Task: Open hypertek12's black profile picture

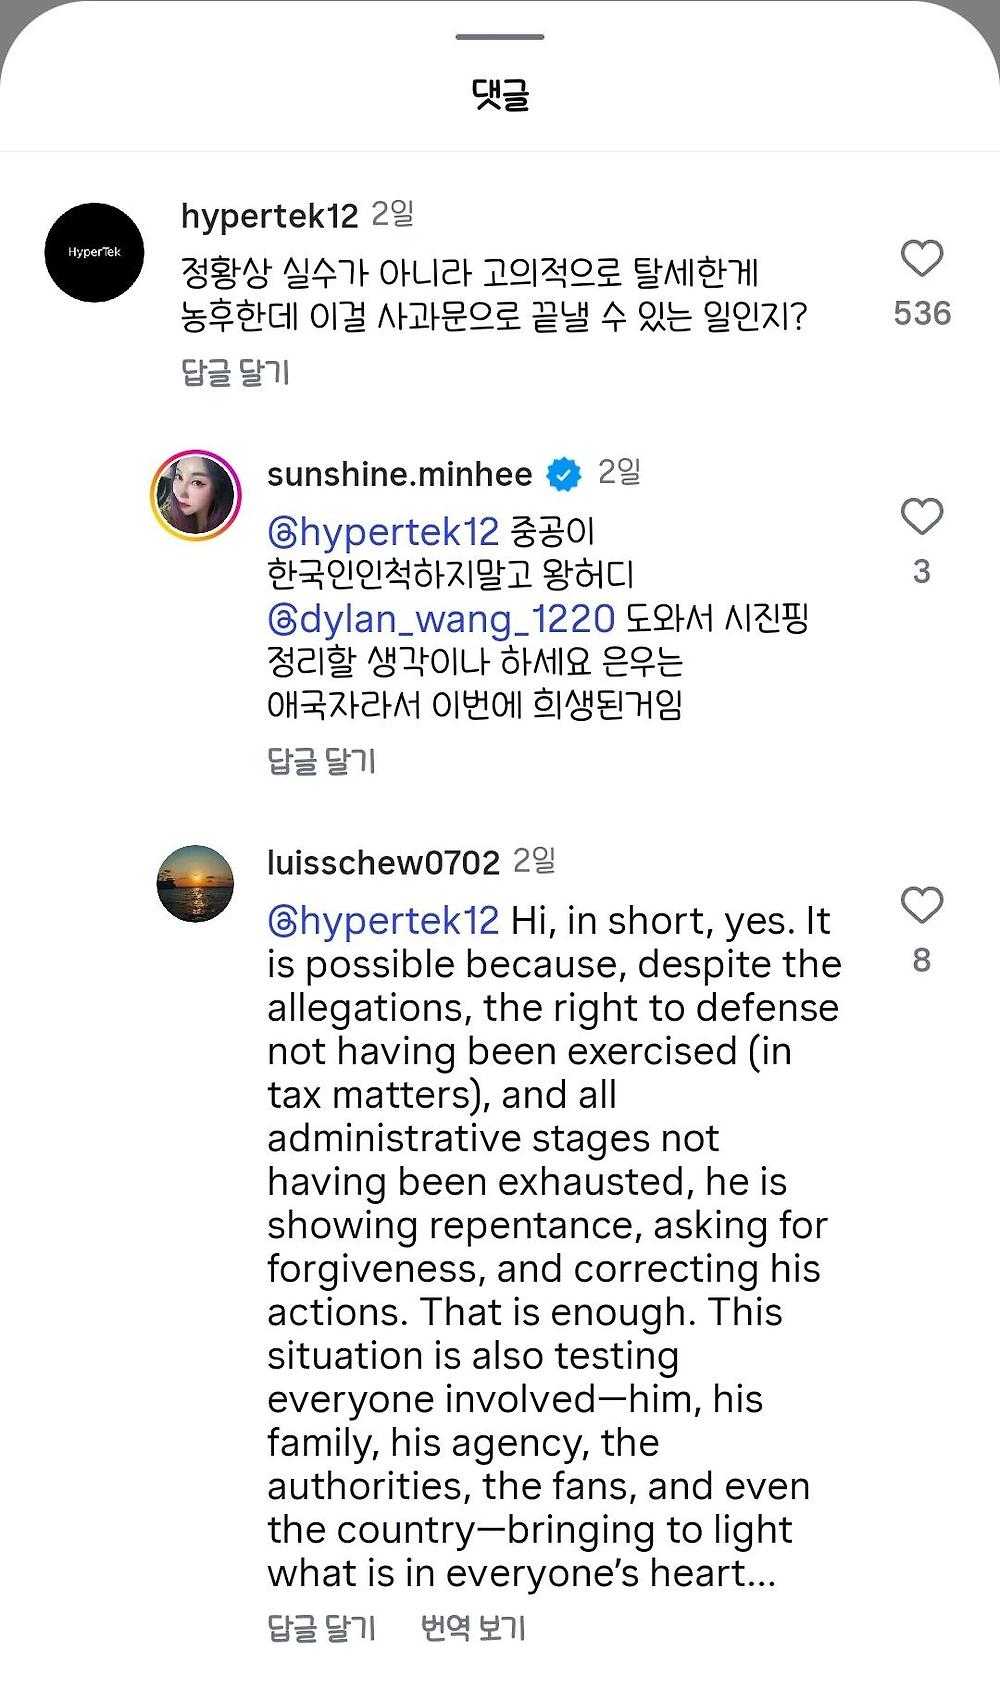Action: coord(95,252)
